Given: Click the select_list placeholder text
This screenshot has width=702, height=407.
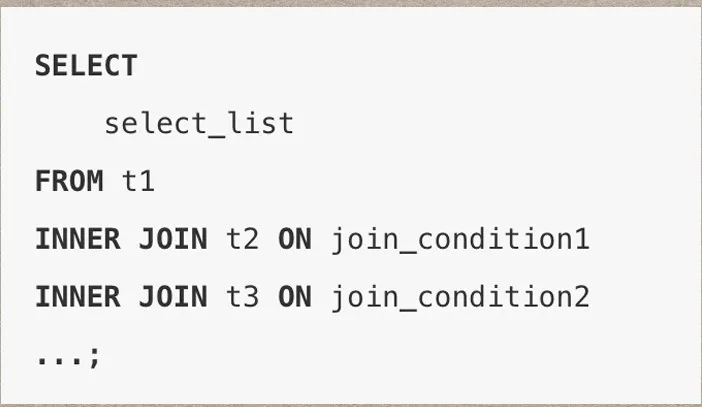Looking at the screenshot, I should (x=199, y=124).
